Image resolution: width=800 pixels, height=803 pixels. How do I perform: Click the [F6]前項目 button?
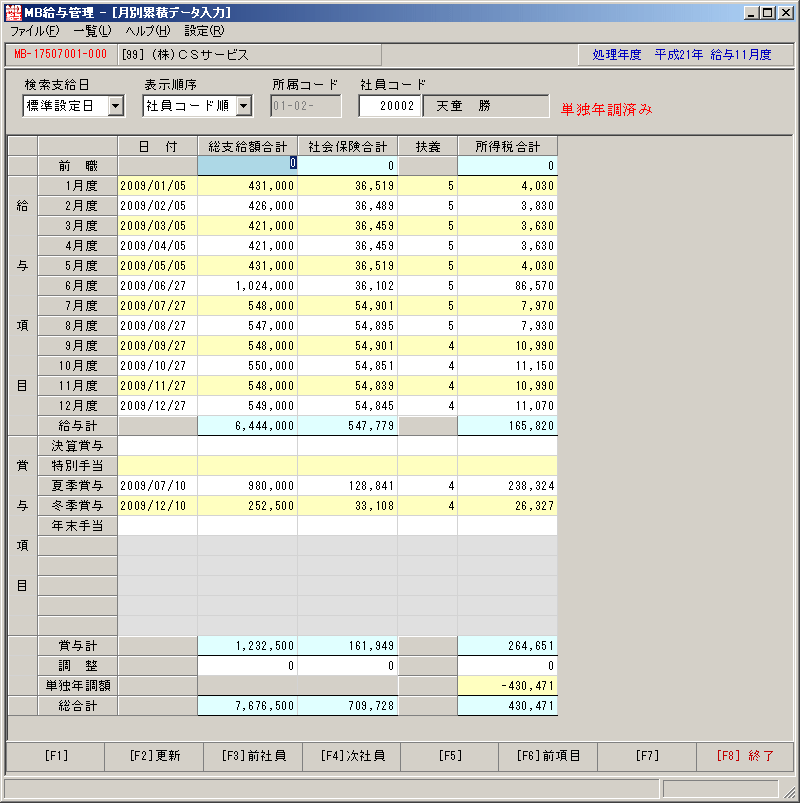[x=548, y=756]
